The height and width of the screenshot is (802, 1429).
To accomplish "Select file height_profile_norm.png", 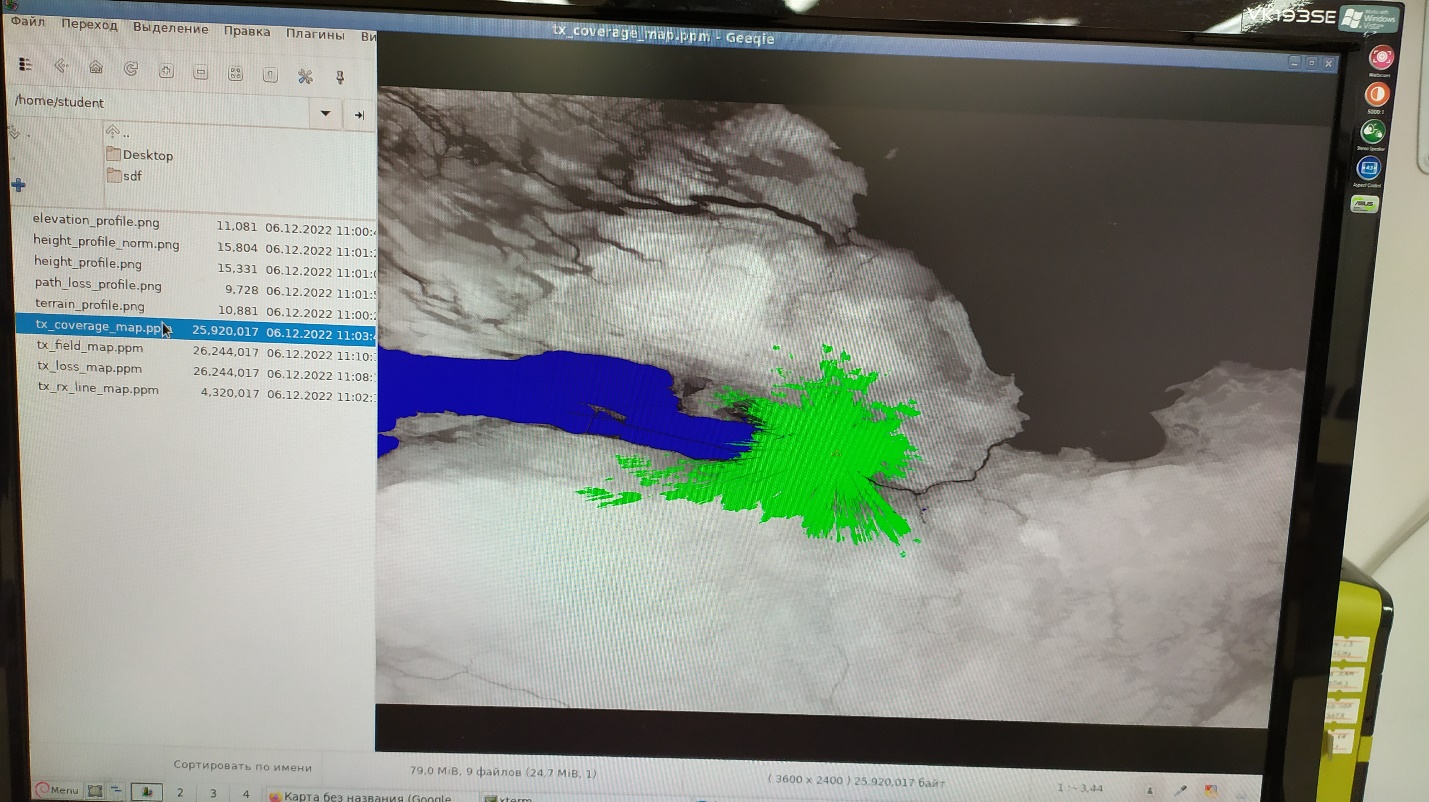I will point(106,242).
